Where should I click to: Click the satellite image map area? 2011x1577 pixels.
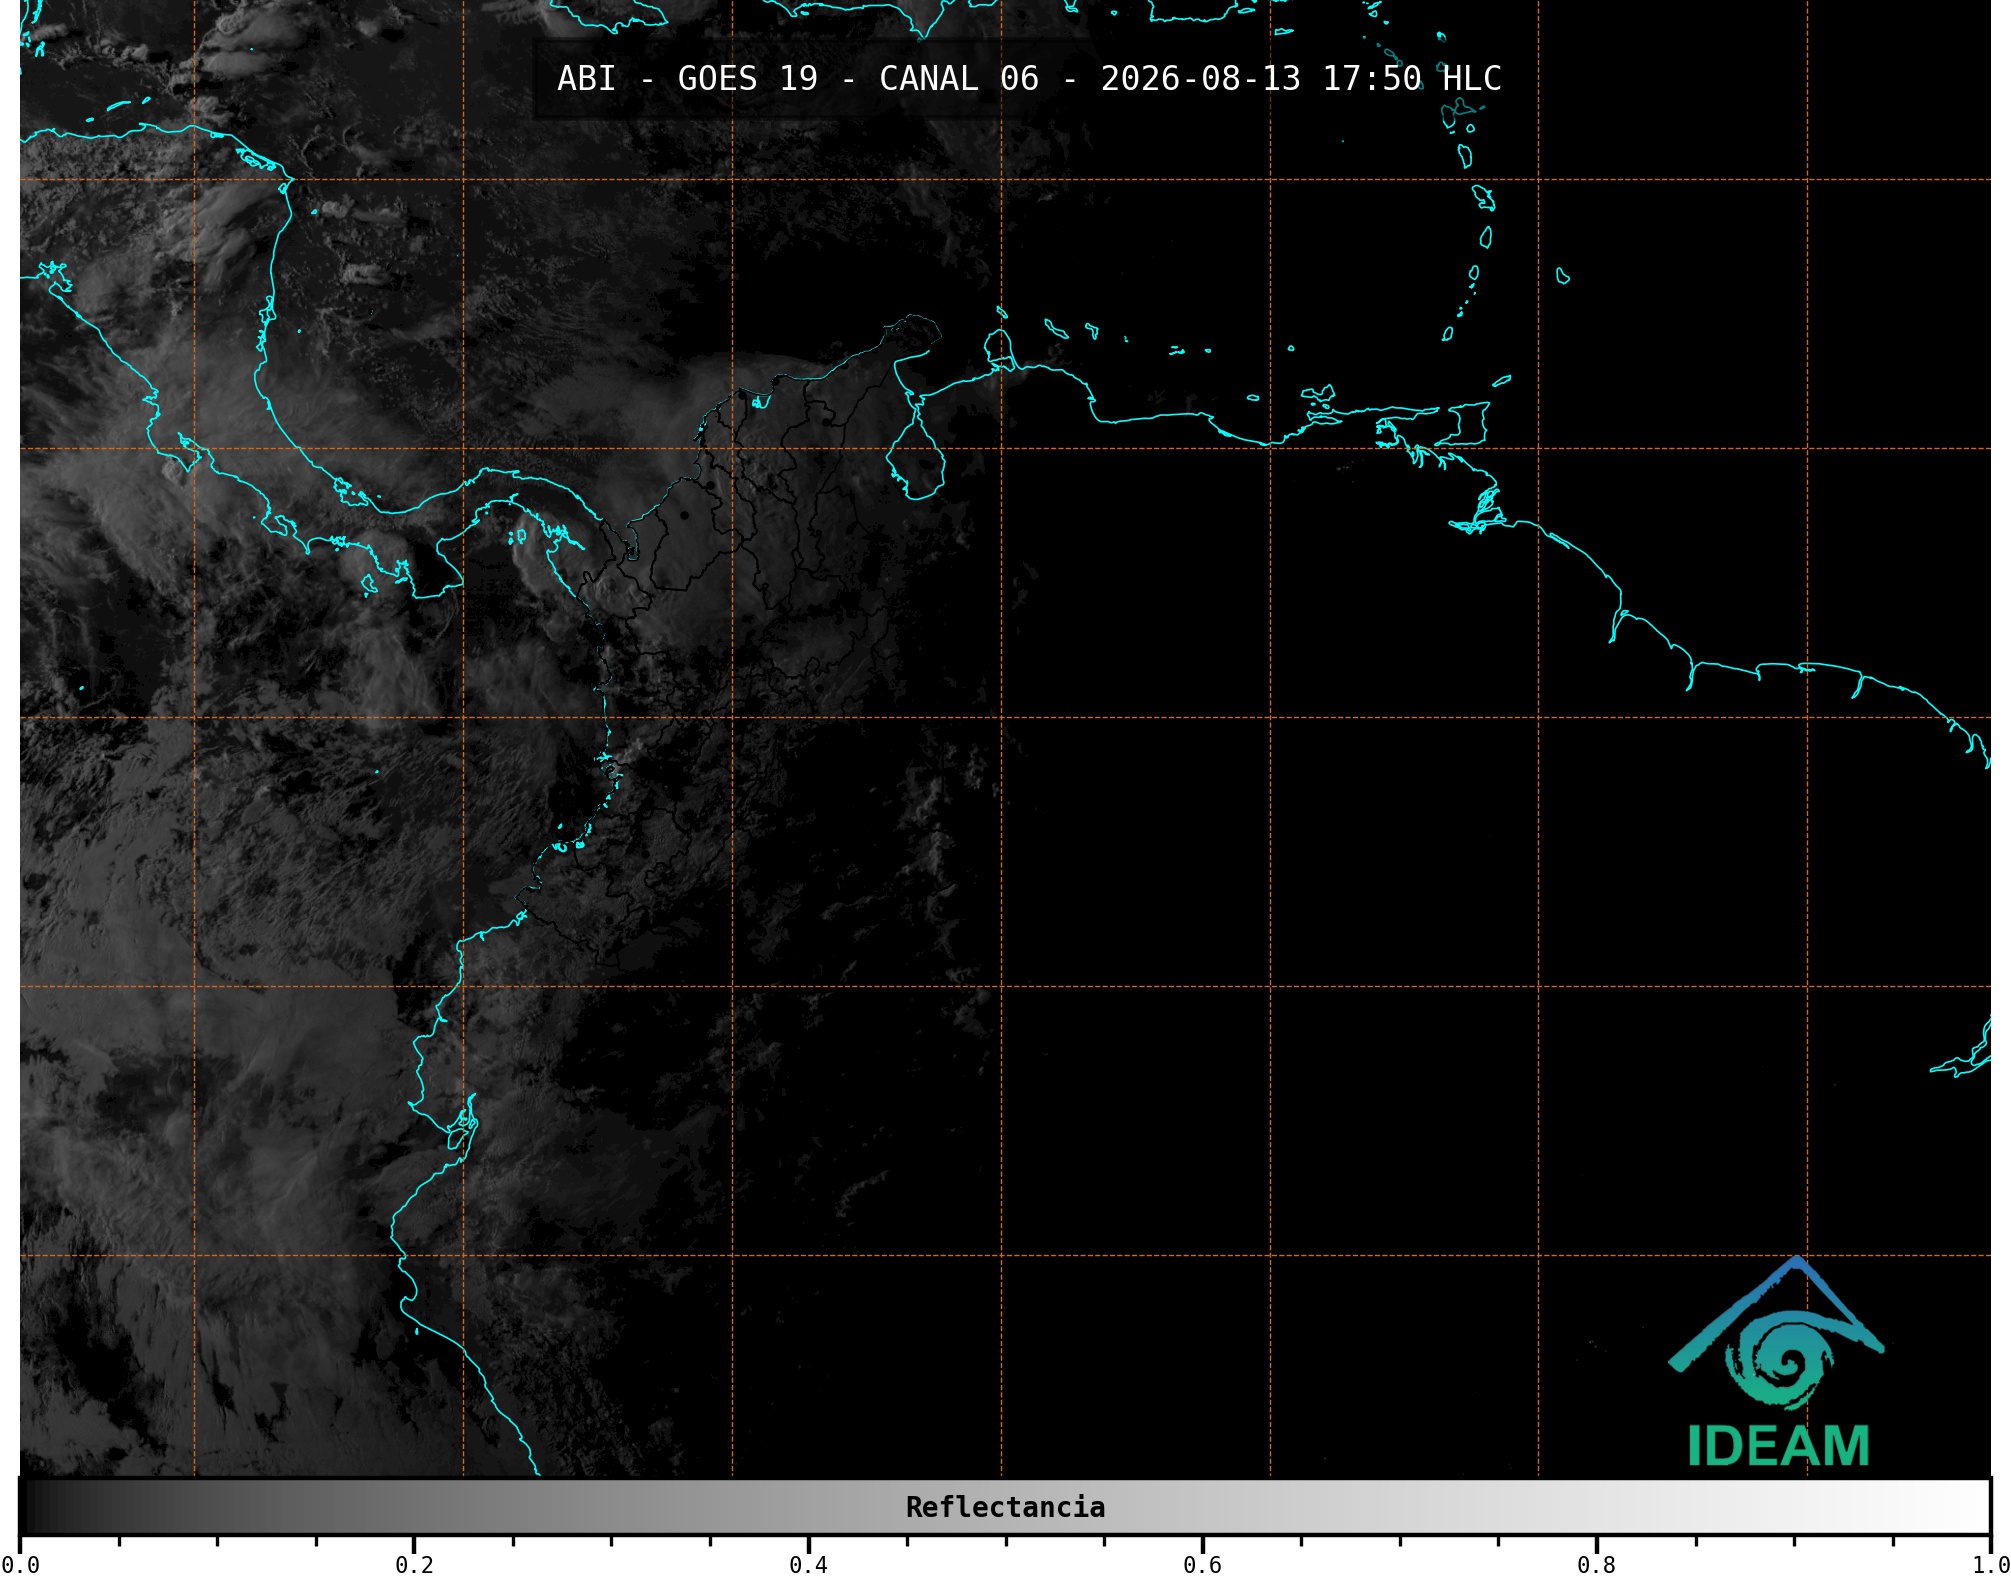pos(1005,738)
